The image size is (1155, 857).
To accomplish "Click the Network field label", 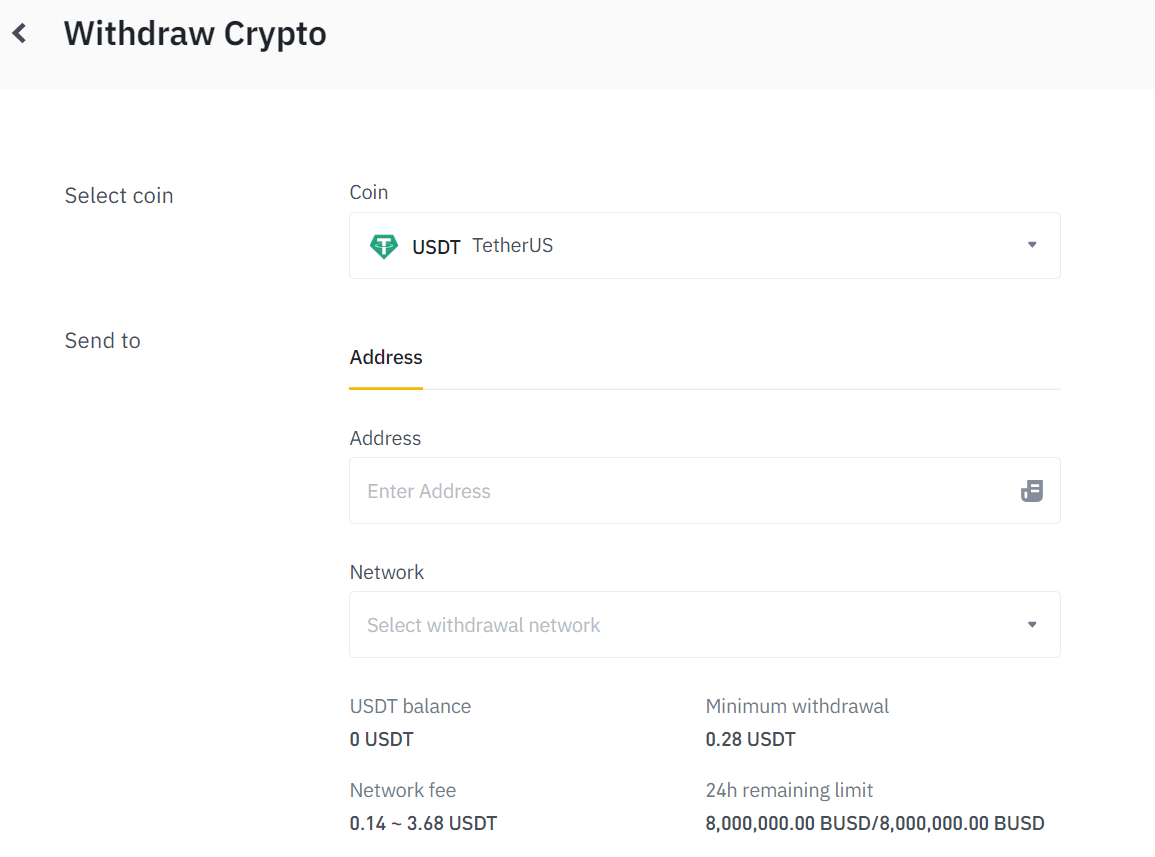I will [387, 573].
